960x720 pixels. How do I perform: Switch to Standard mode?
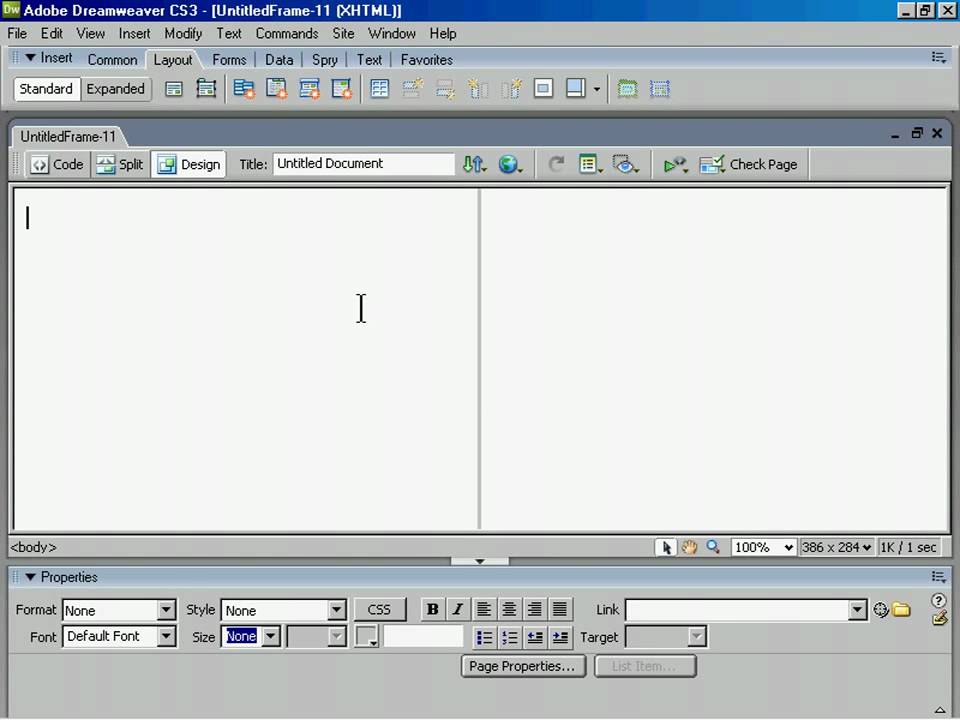[x=46, y=89]
